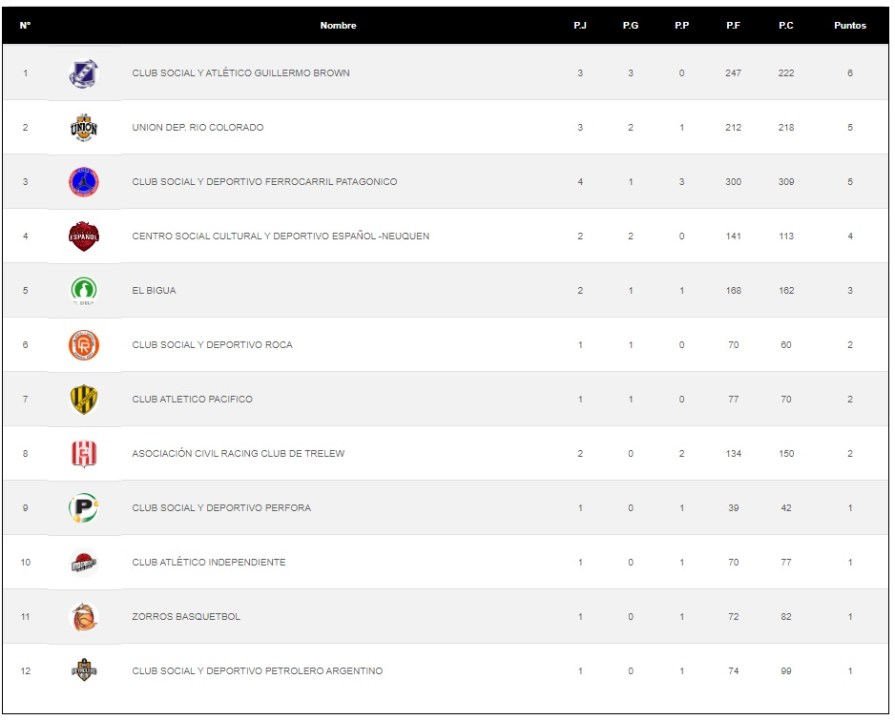Click the Puntos column header
The height and width of the screenshot is (720, 895).
(x=849, y=26)
